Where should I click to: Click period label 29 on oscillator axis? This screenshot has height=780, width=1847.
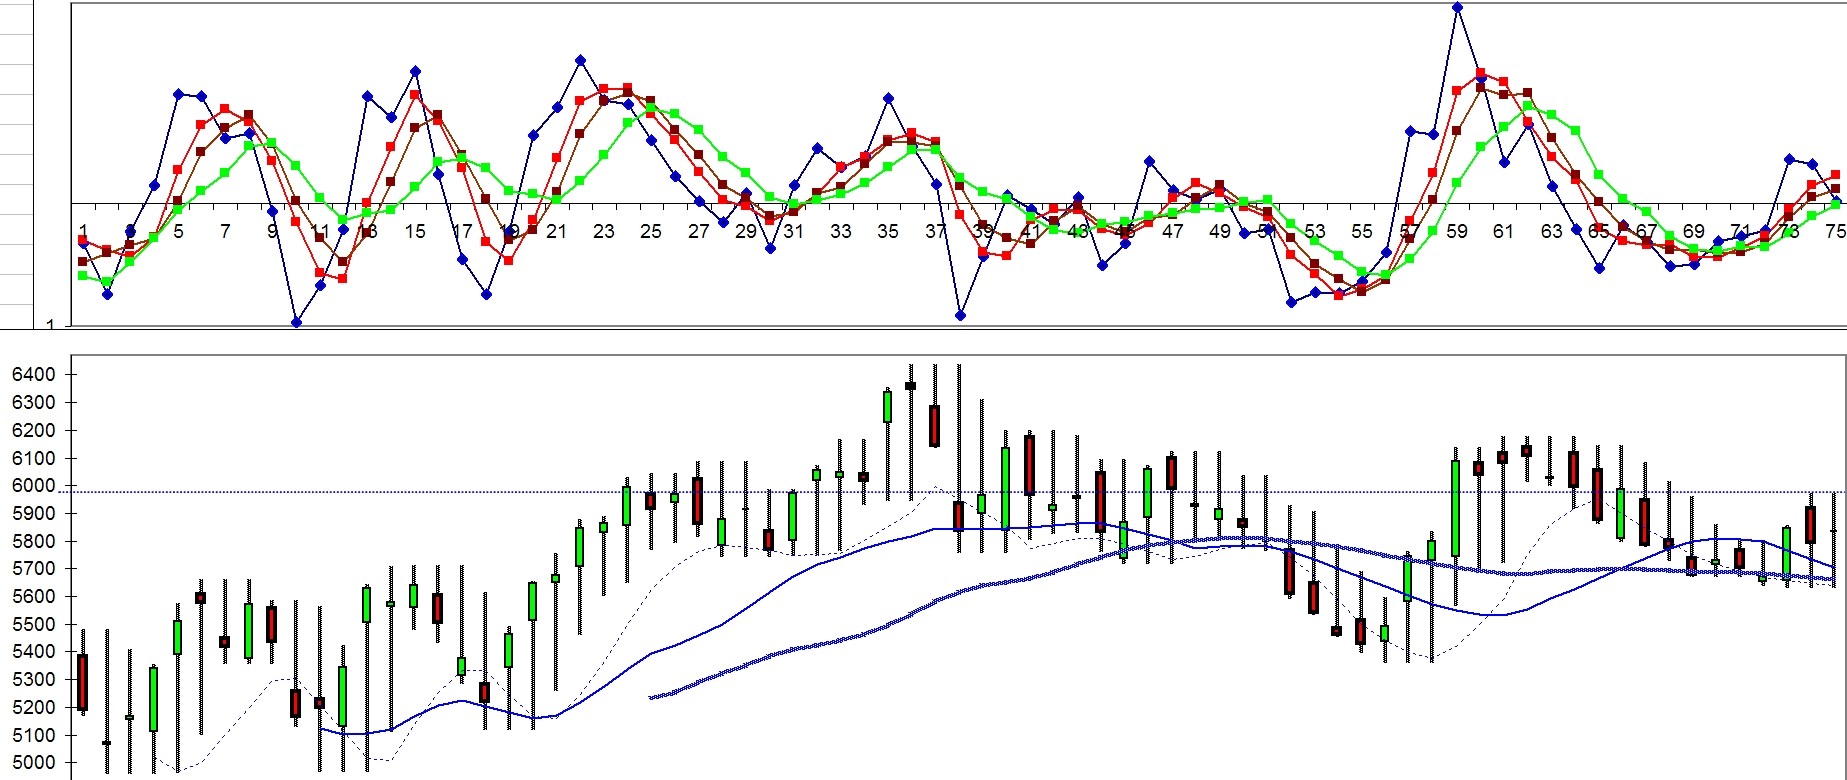point(746,232)
